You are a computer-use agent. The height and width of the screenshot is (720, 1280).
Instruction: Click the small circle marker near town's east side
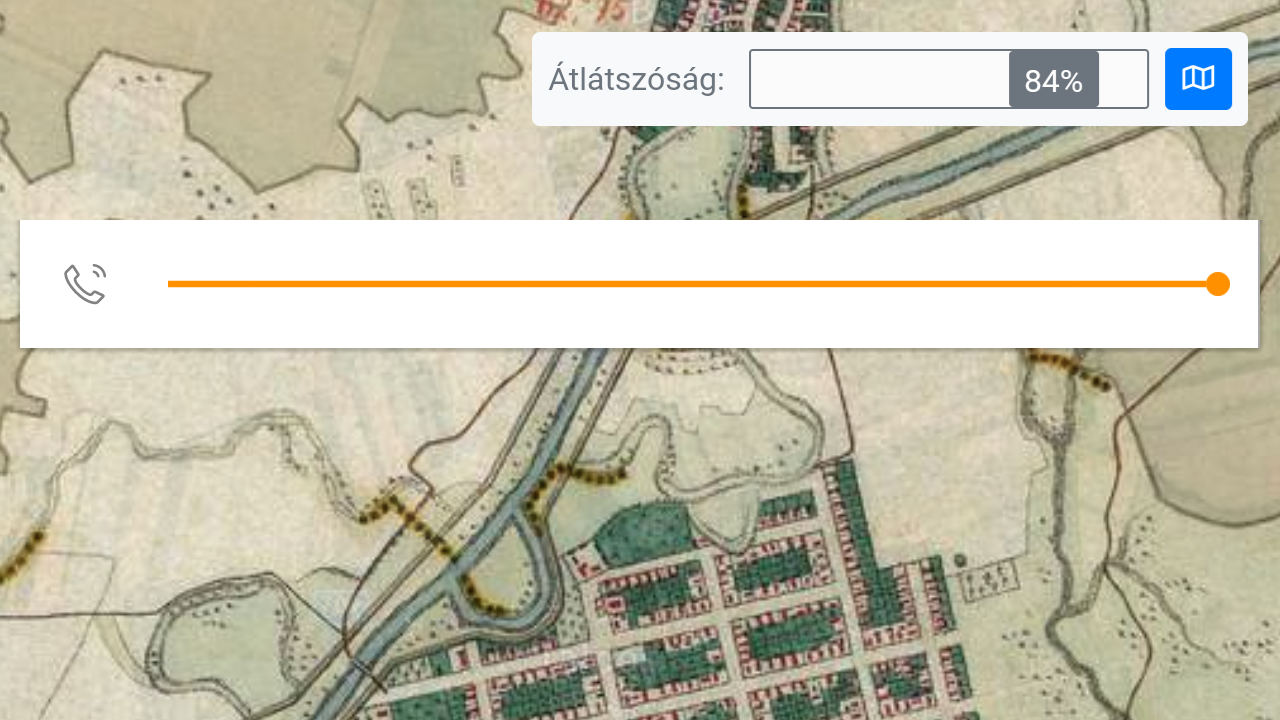(960, 561)
